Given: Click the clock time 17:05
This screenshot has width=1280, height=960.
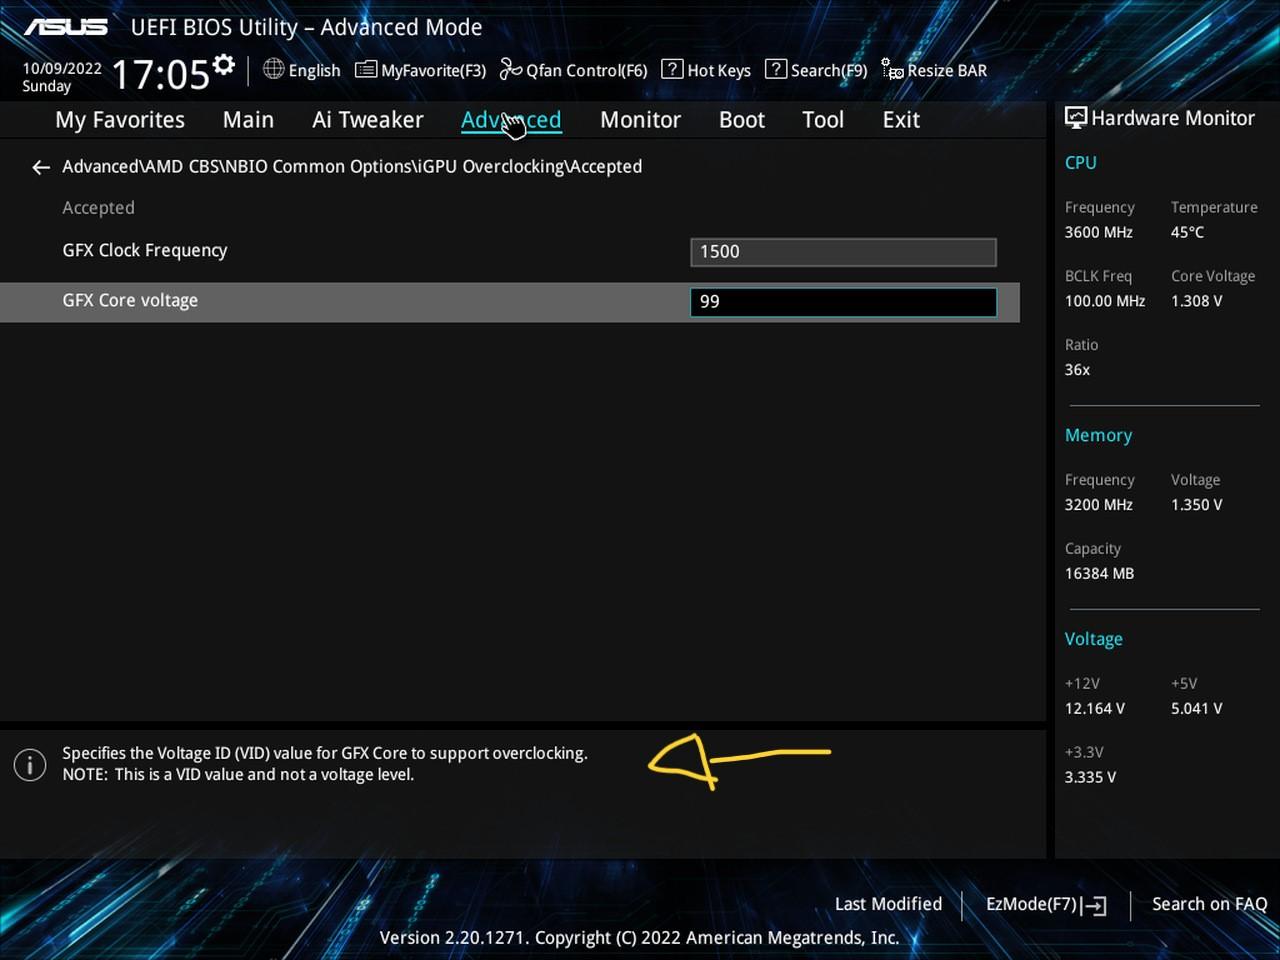Looking at the screenshot, I should coord(160,75).
